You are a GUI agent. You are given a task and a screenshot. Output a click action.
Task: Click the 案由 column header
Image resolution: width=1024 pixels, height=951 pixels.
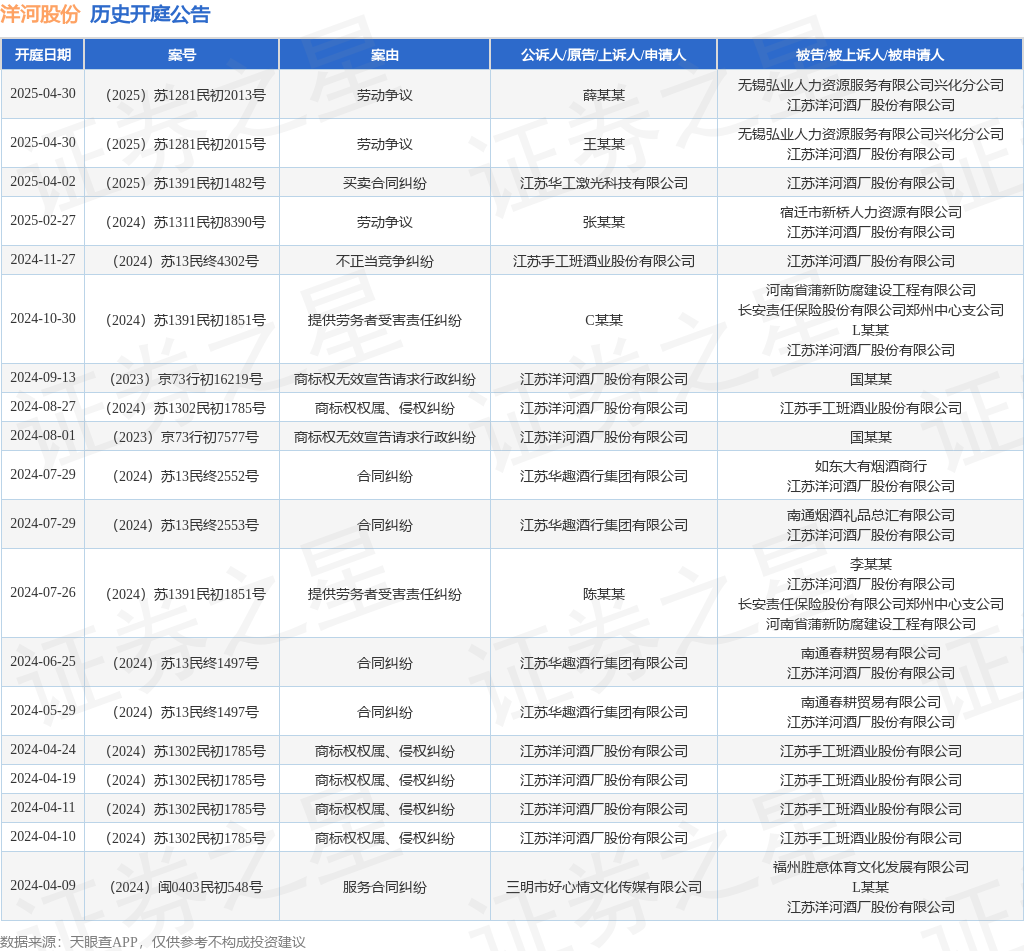[385, 55]
